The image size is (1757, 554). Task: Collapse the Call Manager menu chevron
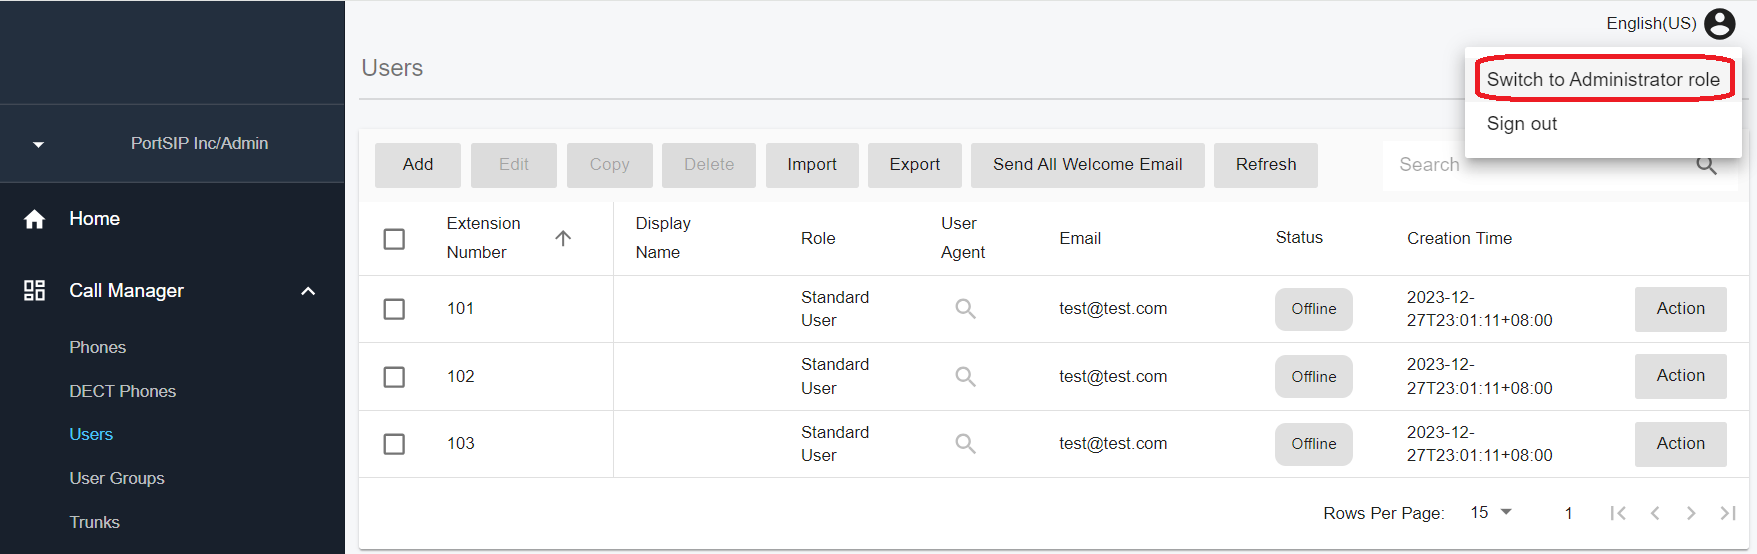point(308,291)
